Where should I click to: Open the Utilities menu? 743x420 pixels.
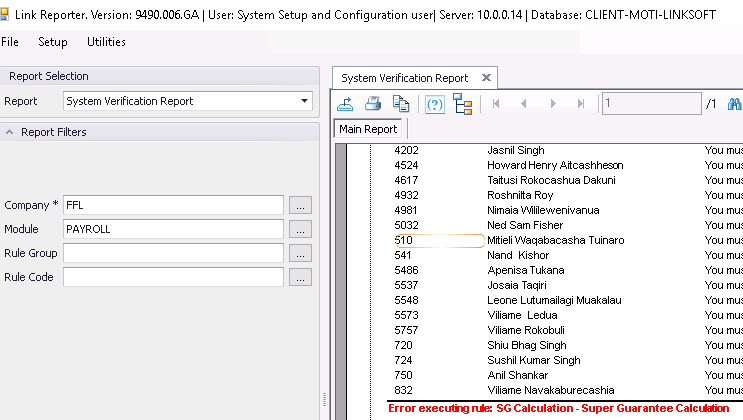106,42
